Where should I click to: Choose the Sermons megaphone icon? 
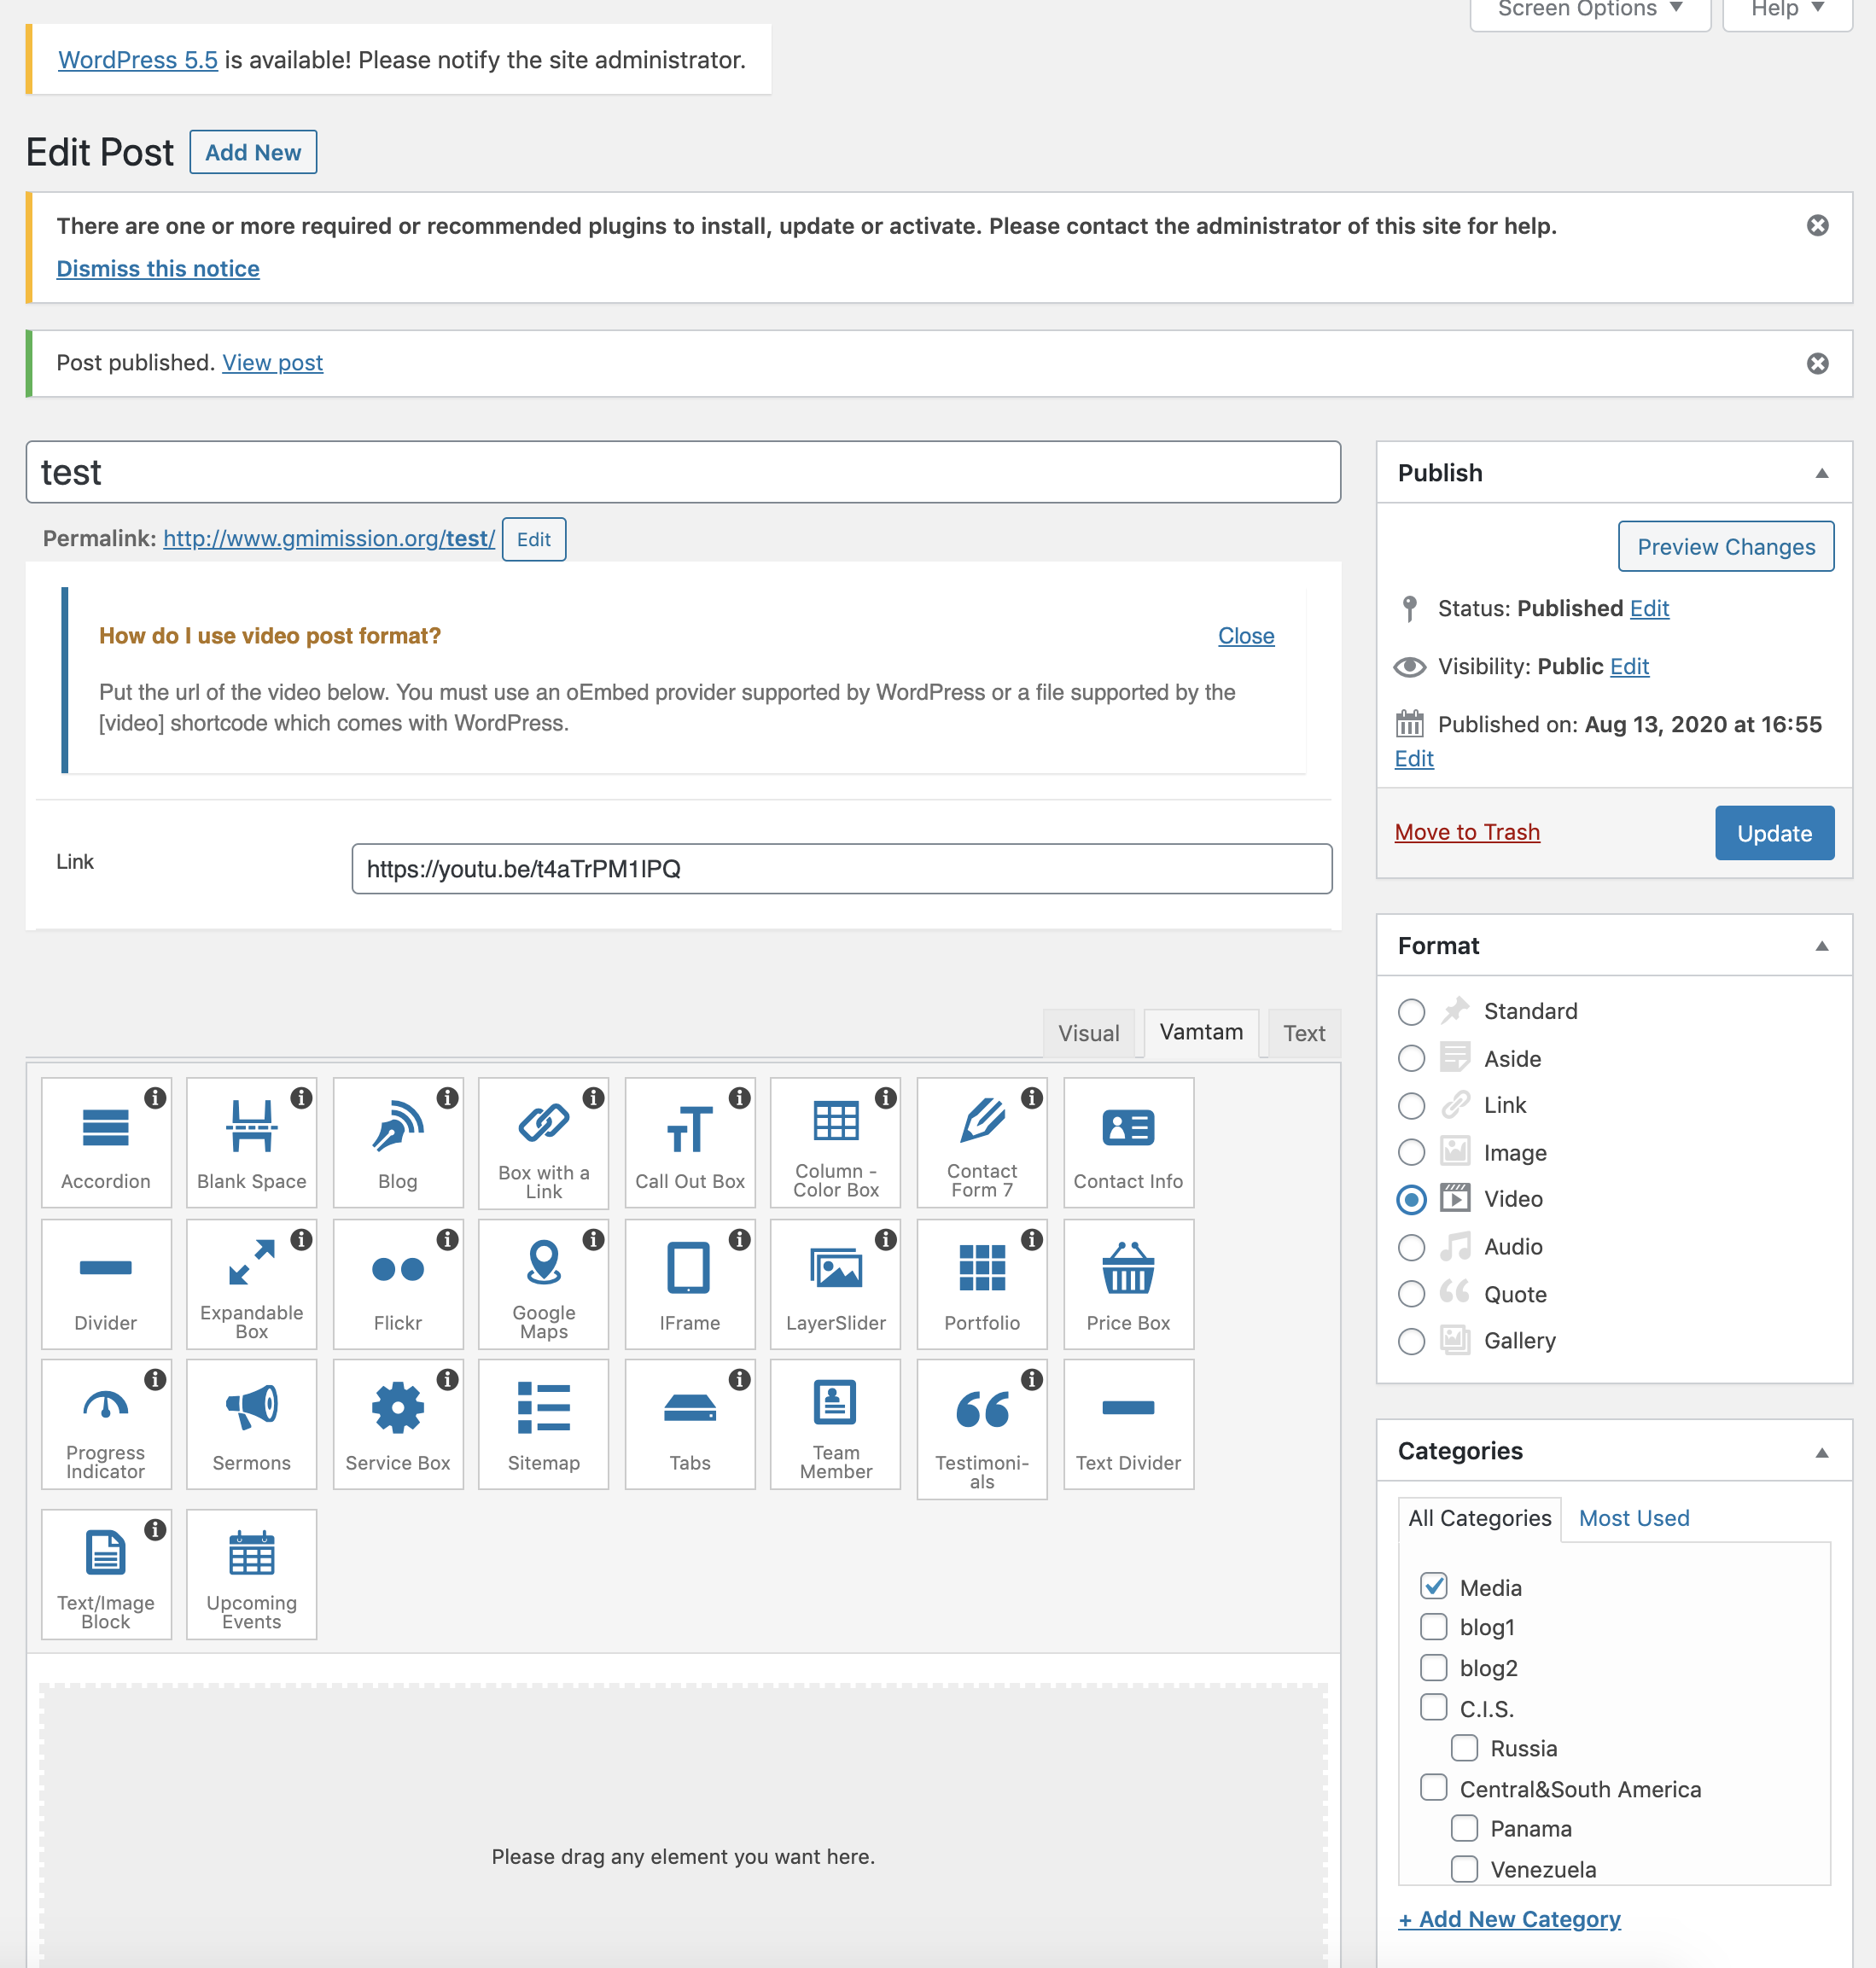click(x=251, y=1407)
